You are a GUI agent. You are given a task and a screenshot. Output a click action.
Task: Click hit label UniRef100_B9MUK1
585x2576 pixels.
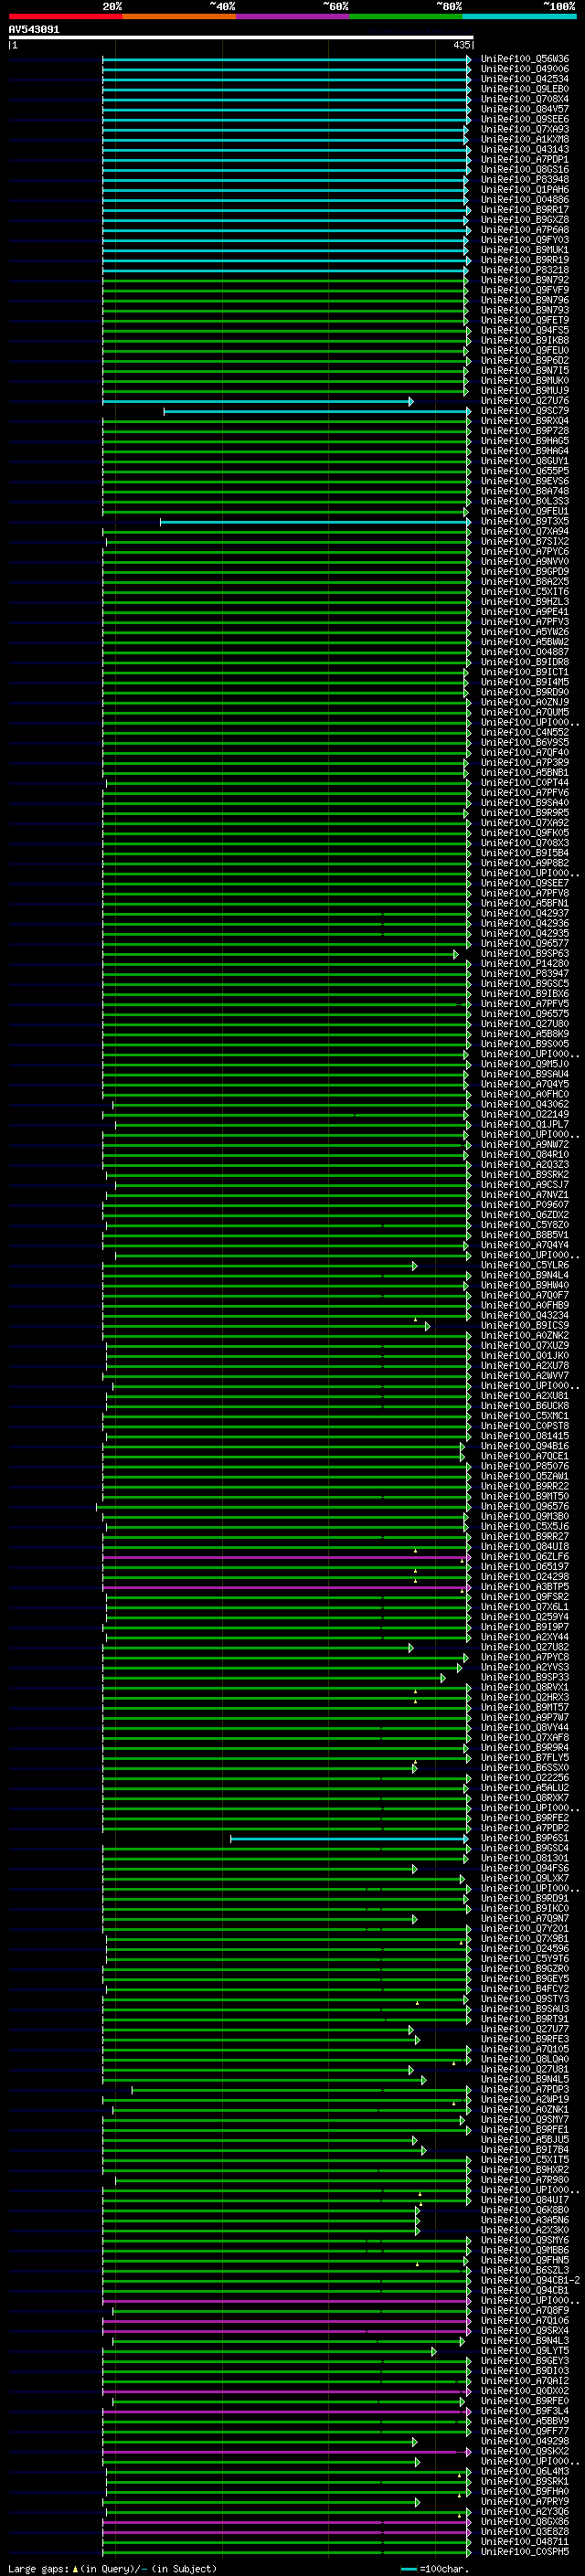pyautogui.click(x=525, y=249)
